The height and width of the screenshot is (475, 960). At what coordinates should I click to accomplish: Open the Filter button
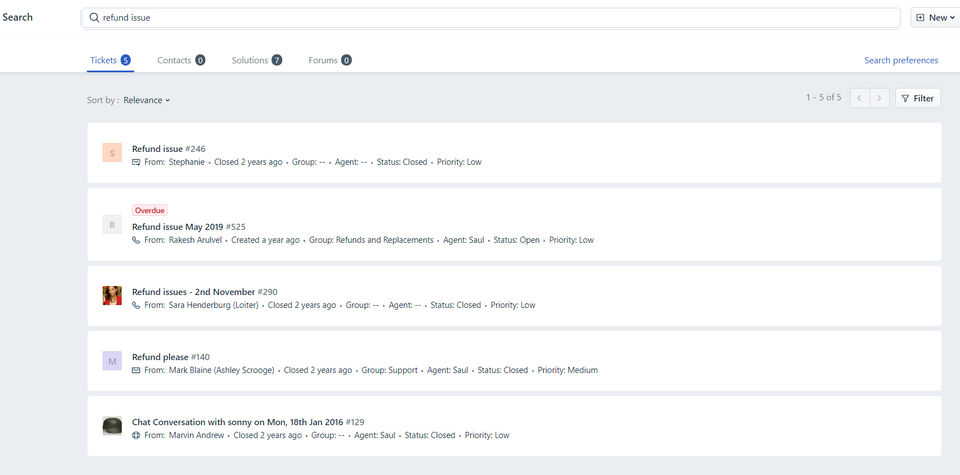point(918,98)
